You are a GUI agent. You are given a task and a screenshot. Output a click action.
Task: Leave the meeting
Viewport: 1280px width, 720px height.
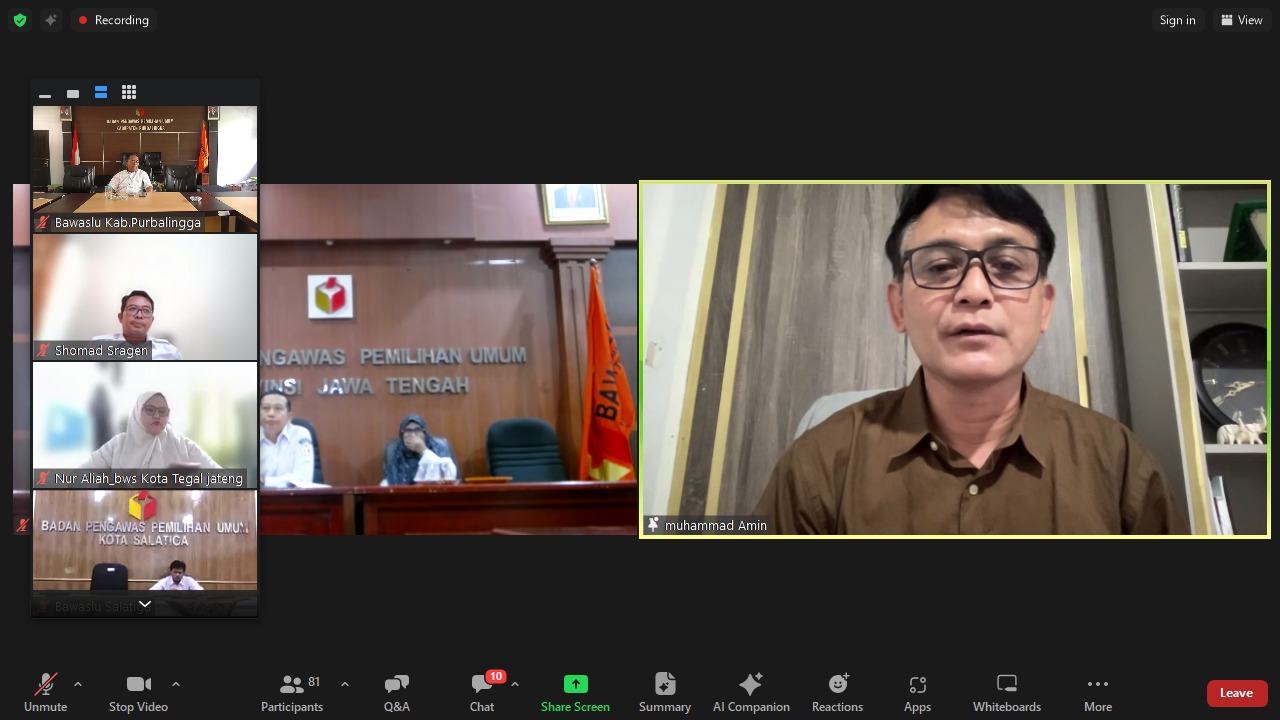(1236, 692)
